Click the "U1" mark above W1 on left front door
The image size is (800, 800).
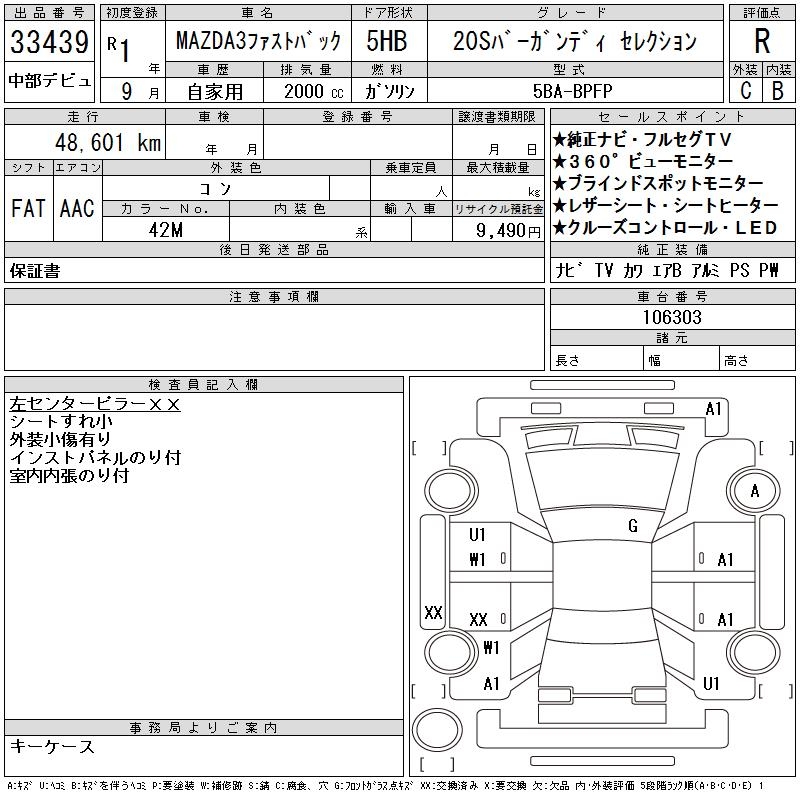(x=477, y=535)
